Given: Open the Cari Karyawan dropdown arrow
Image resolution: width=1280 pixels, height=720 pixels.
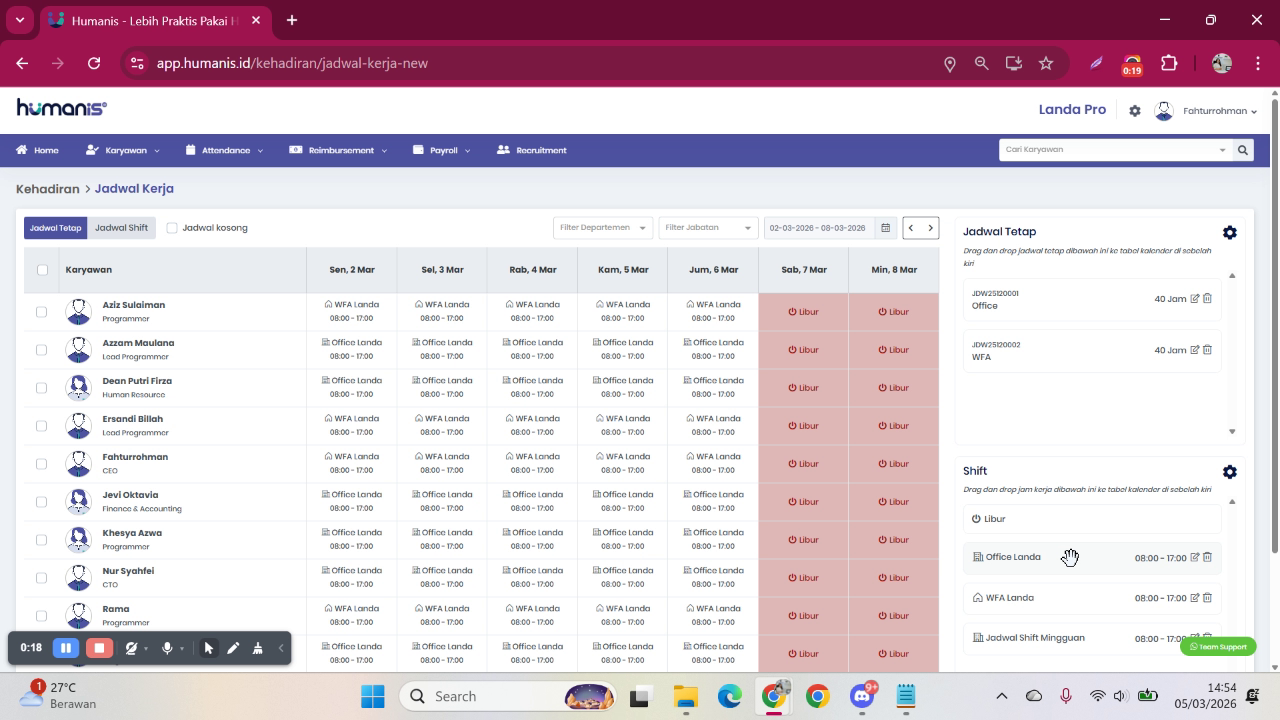Looking at the screenshot, I should click(1222, 150).
